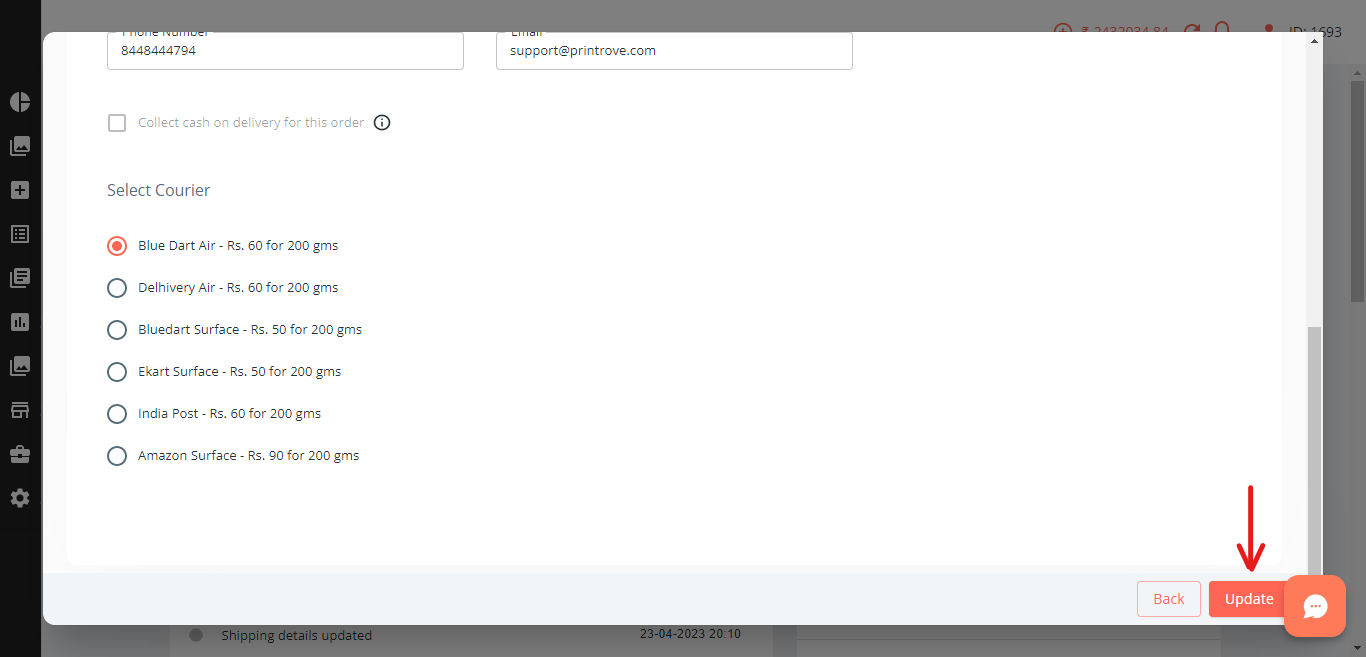Viewport: 1366px width, 657px height.
Task: Open the live chat bubble widget
Action: tap(1315, 606)
